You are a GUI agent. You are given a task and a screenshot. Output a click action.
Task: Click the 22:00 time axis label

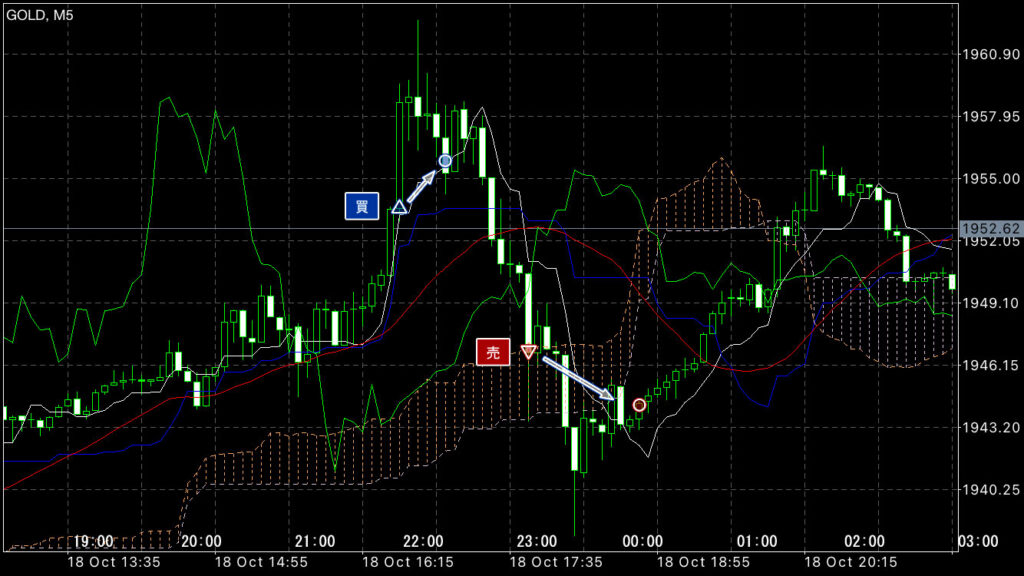(x=423, y=541)
